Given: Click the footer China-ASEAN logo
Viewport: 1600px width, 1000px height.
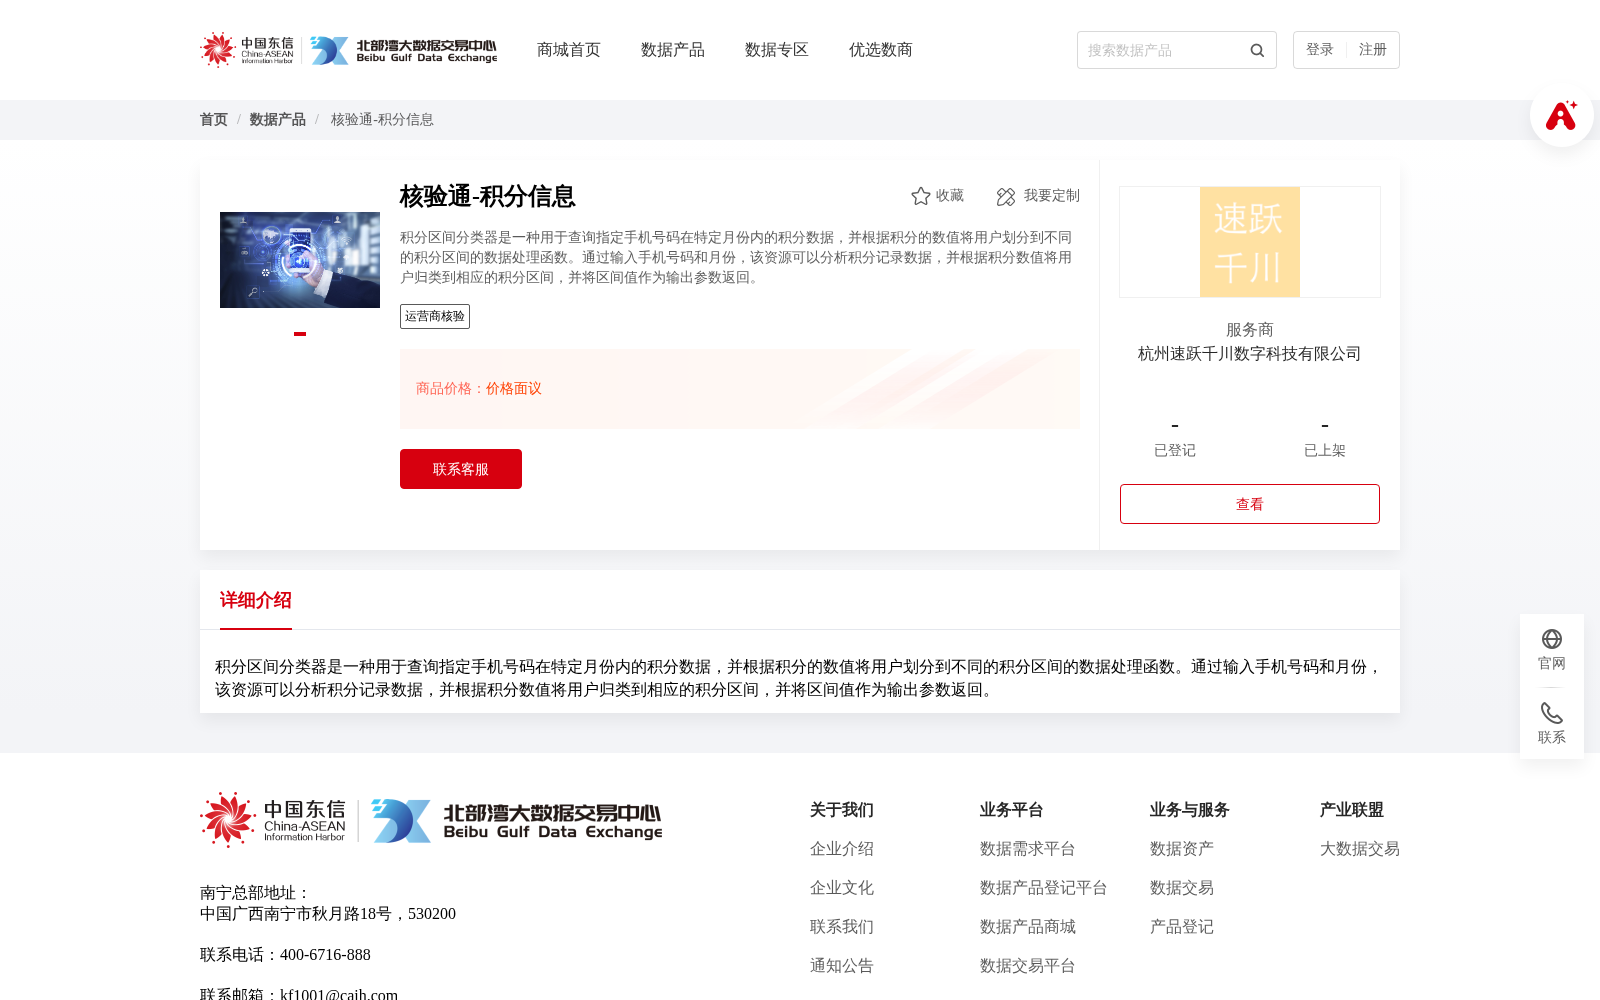Looking at the screenshot, I should point(273,820).
